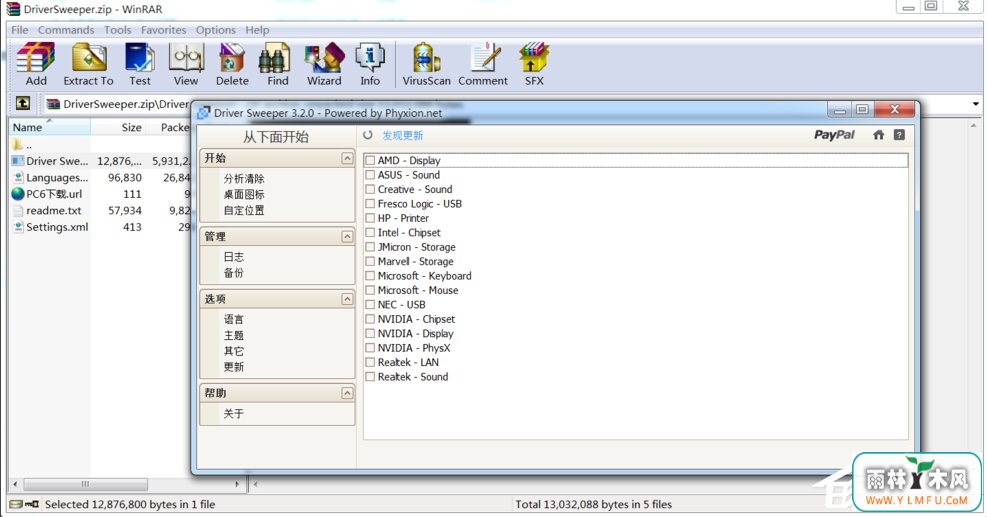The image size is (987, 517).
Task: Check the NVIDIA - PhysX checkbox
Action: tap(370, 348)
